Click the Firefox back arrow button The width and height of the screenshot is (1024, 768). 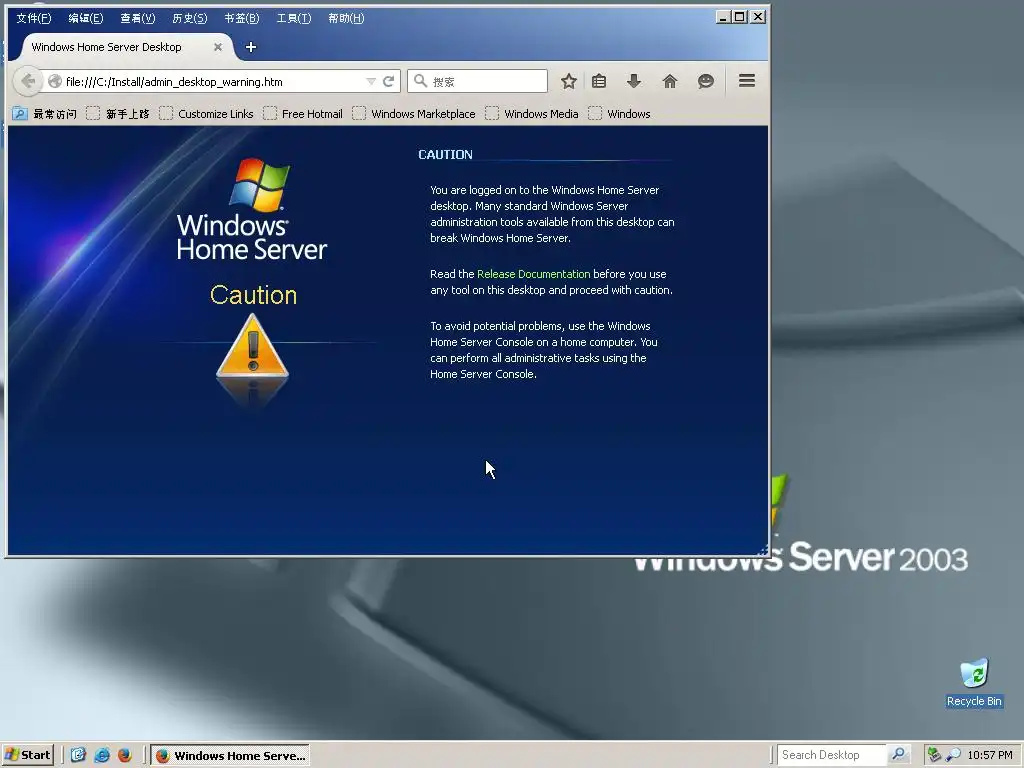coord(27,81)
